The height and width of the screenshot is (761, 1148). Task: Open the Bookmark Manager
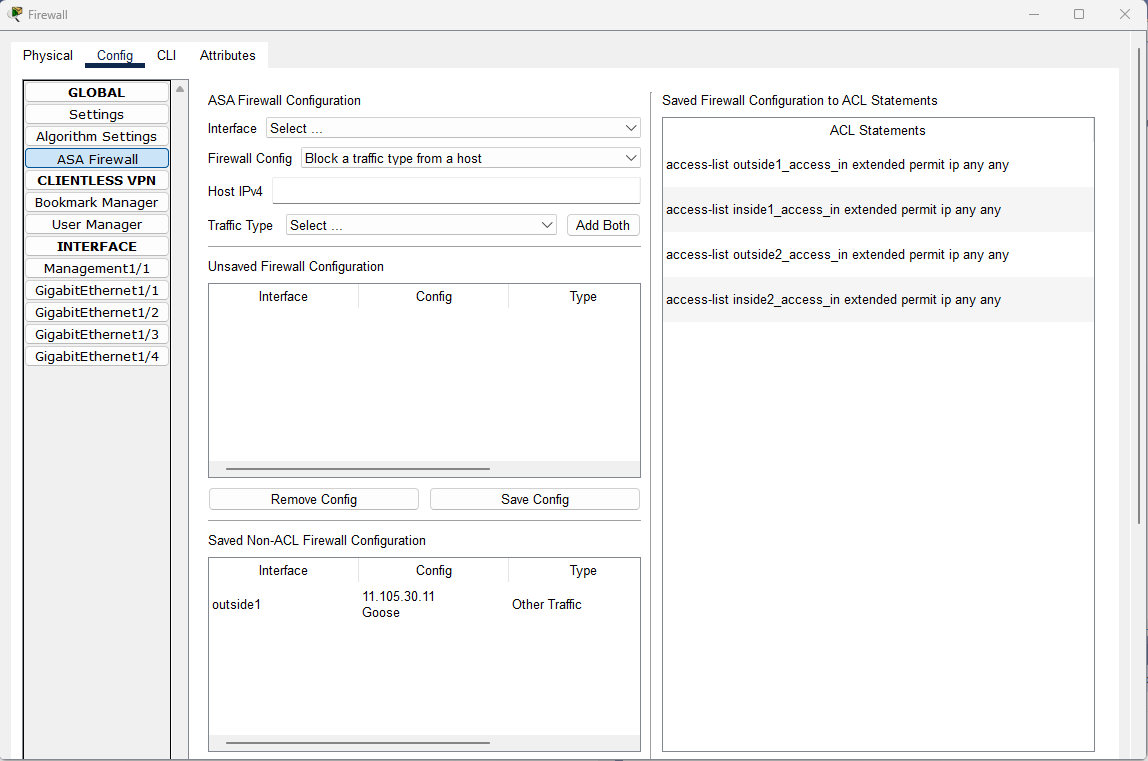(x=96, y=202)
